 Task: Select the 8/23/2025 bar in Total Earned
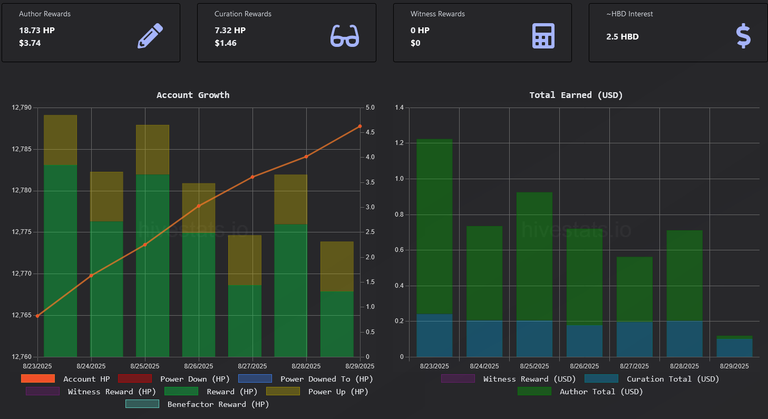tap(434, 248)
